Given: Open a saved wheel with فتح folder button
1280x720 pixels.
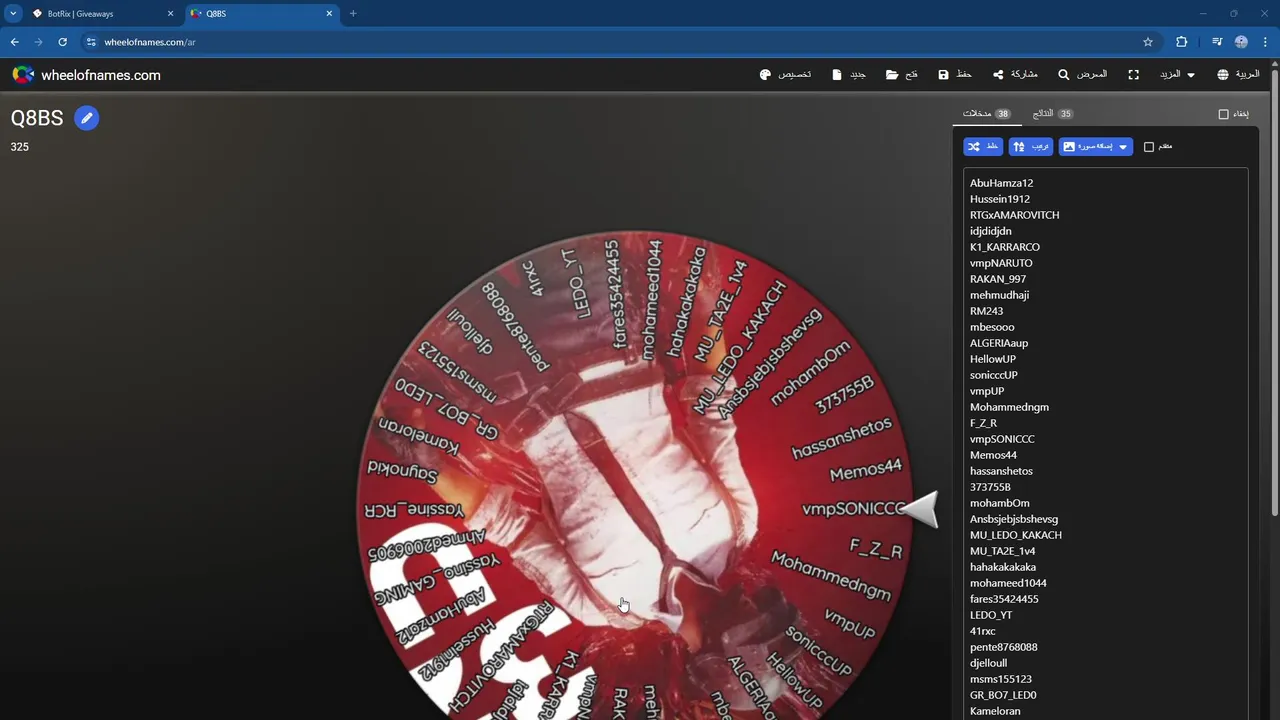Looking at the screenshot, I should point(902,75).
